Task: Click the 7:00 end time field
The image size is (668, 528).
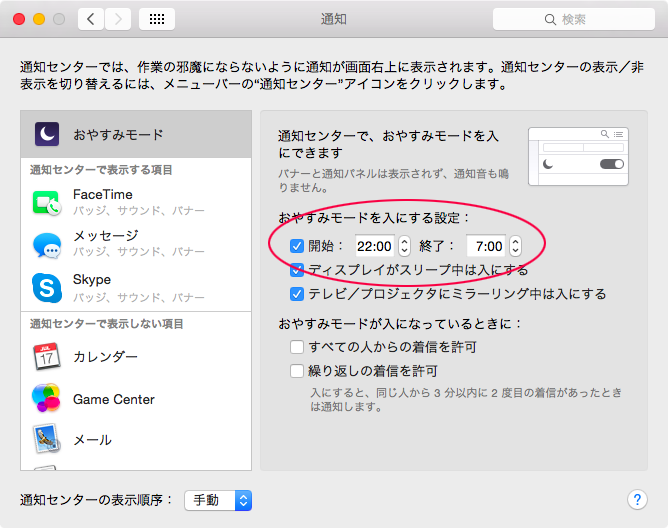Action: point(486,246)
